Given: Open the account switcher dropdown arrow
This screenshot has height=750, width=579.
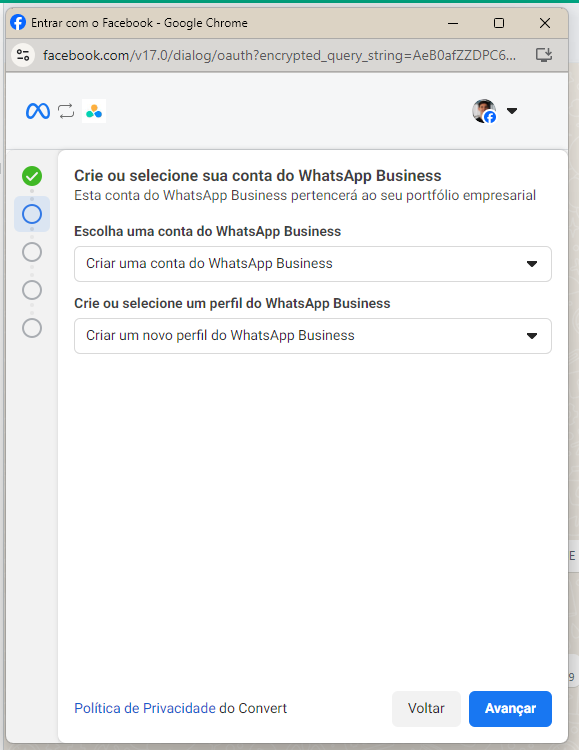Looking at the screenshot, I should 512,111.
